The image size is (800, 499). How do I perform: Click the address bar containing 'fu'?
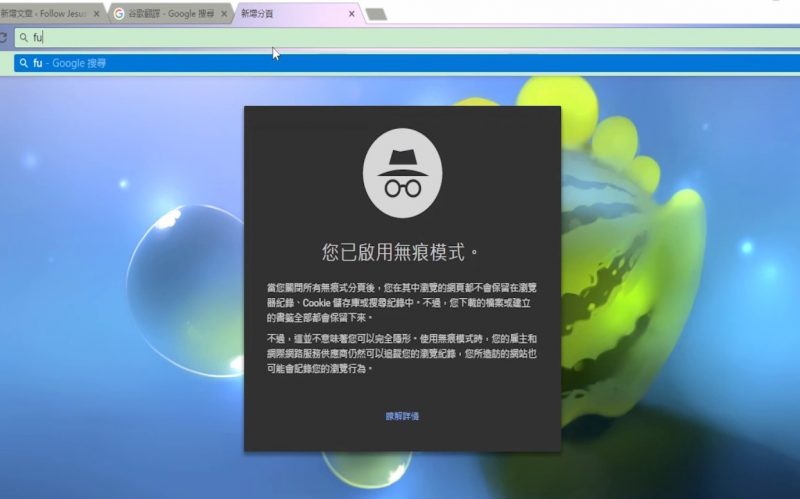(400, 38)
